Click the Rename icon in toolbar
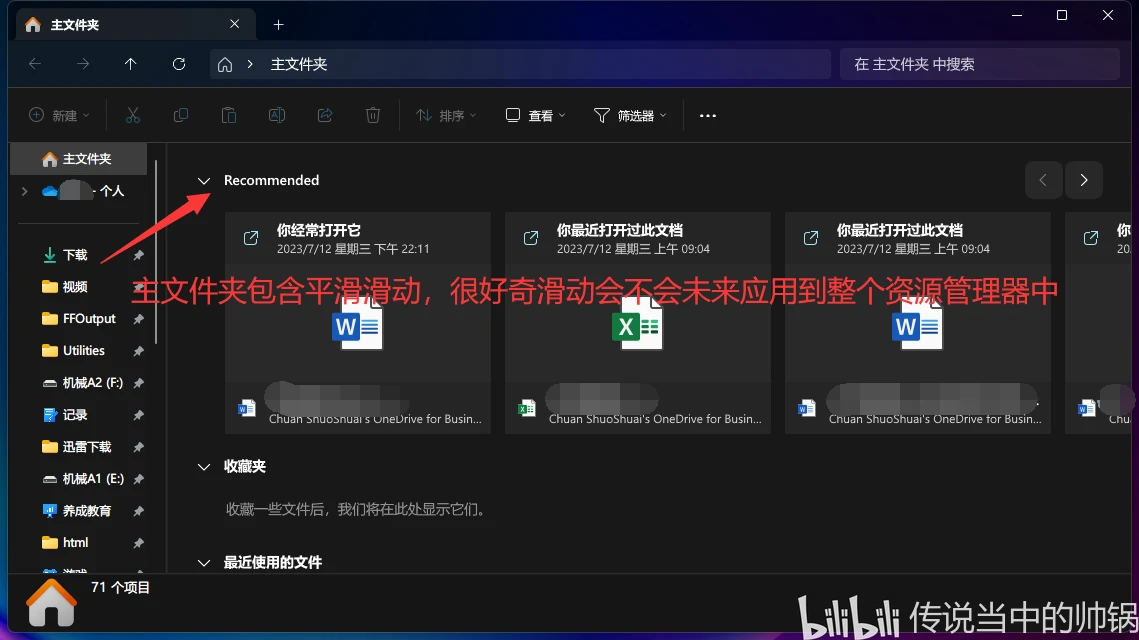1139x640 pixels. pos(277,116)
